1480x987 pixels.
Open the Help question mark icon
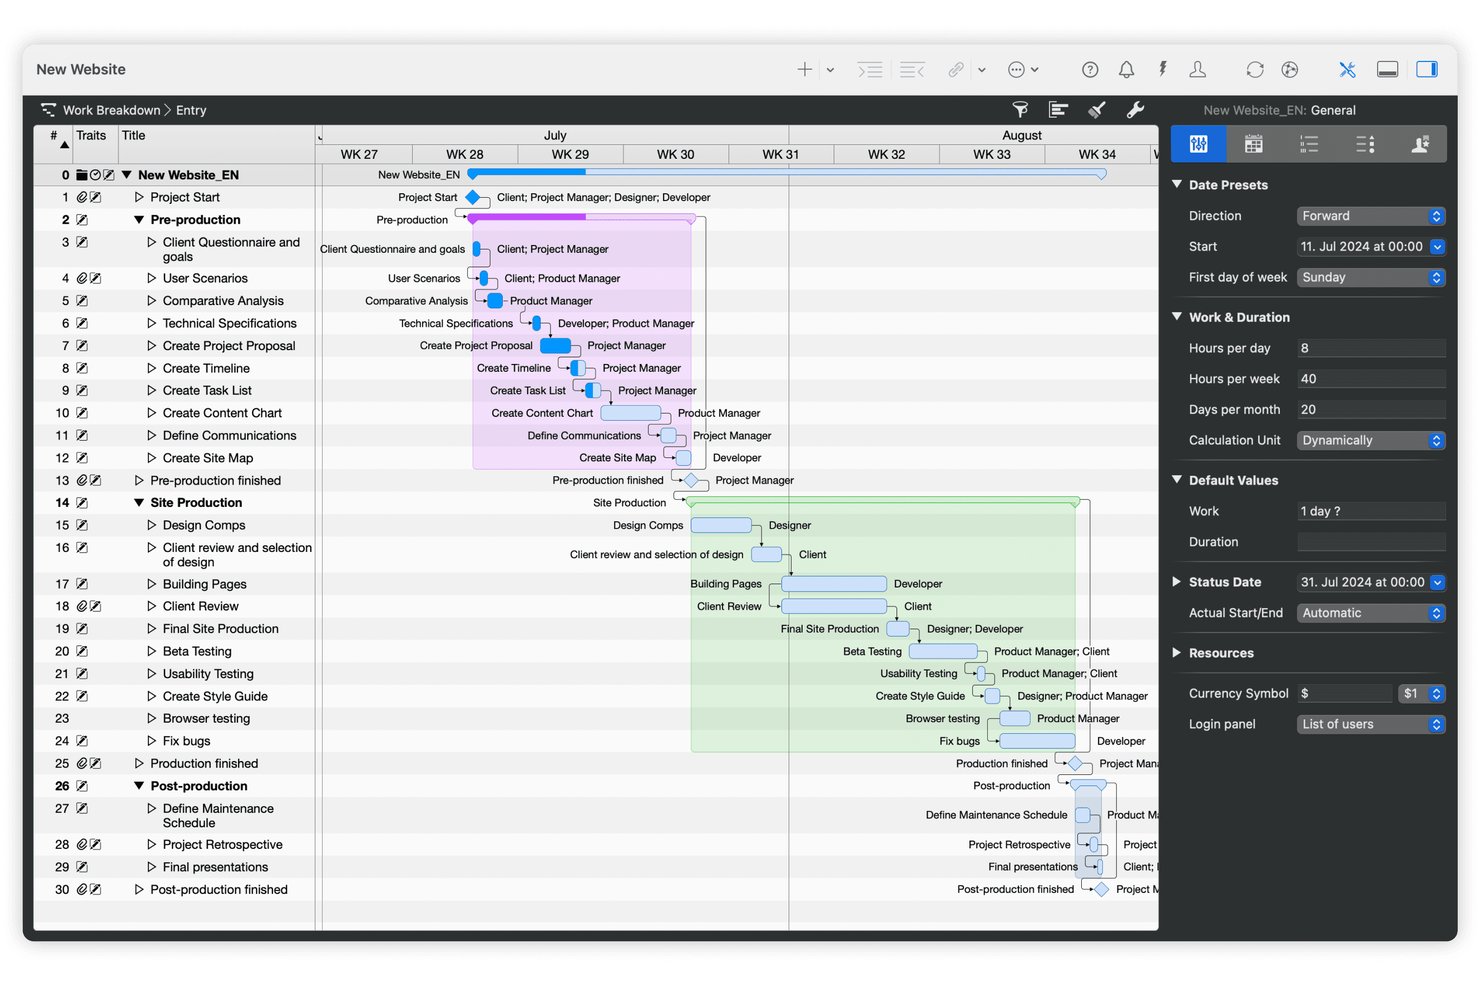(x=1090, y=69)
